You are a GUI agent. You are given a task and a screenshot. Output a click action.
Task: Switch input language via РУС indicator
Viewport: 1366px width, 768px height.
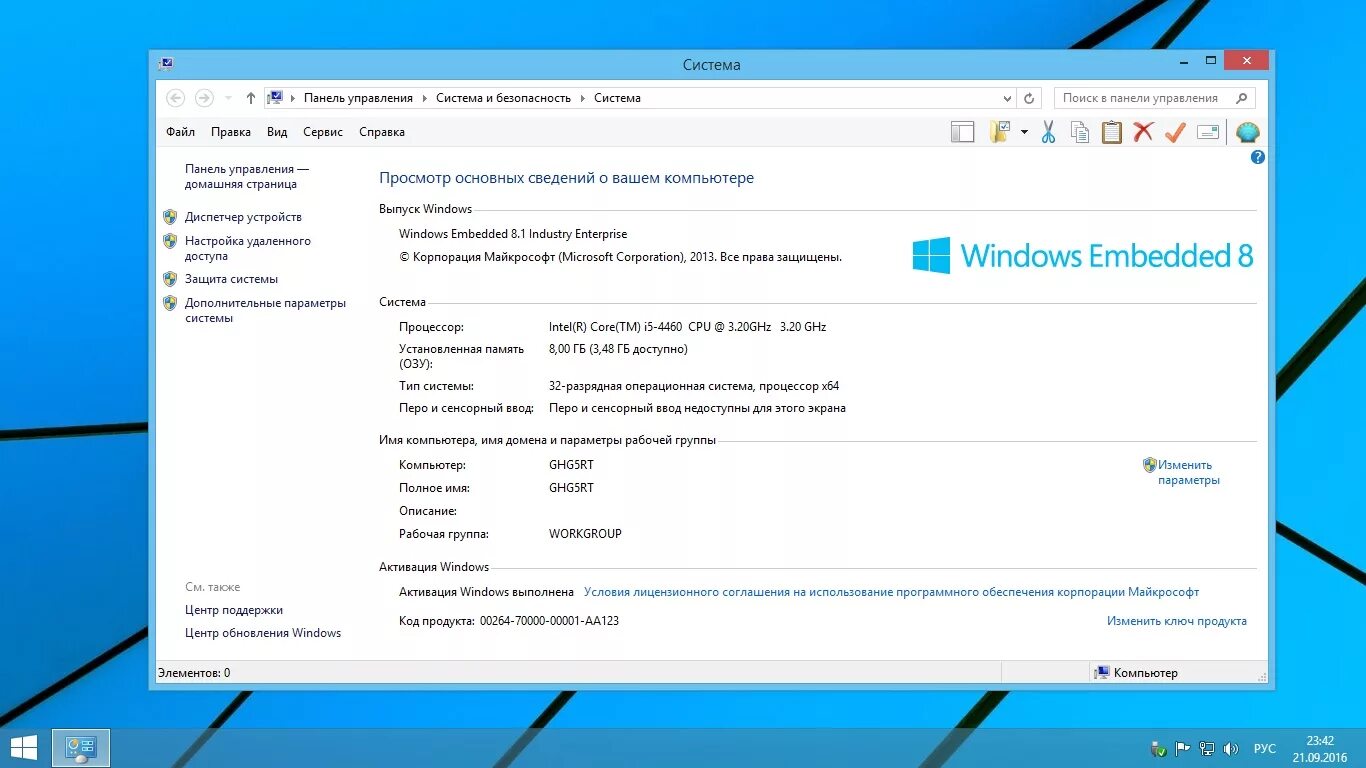[x=1265, y=748]
